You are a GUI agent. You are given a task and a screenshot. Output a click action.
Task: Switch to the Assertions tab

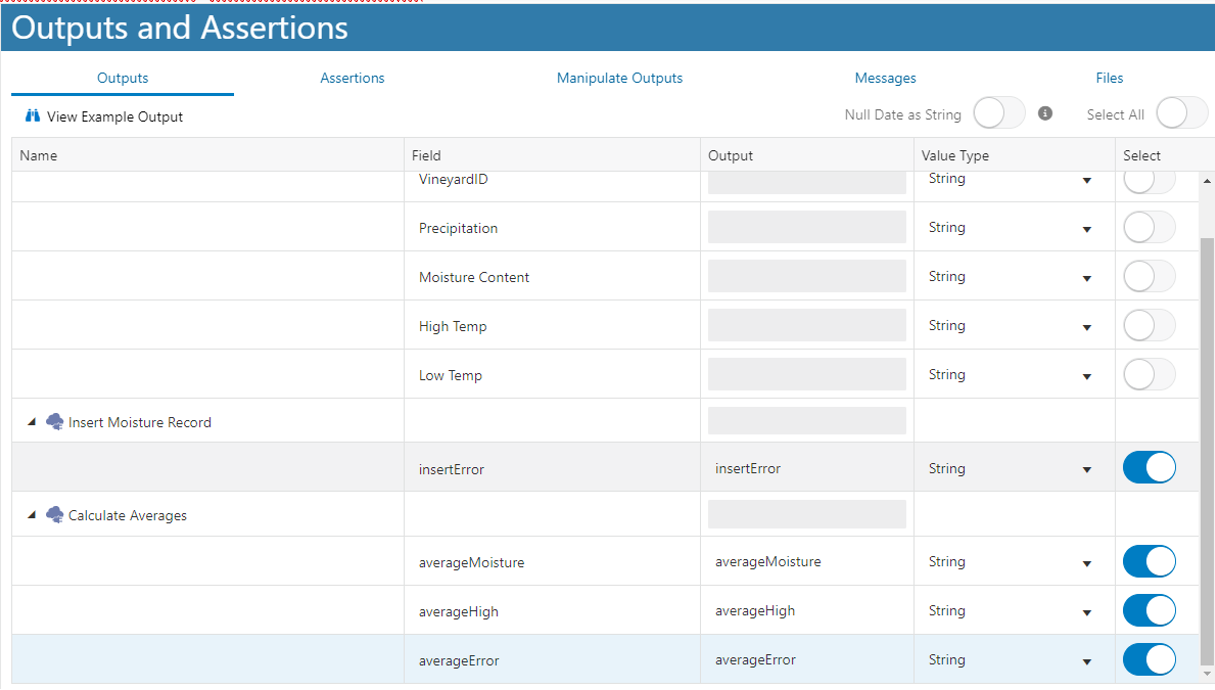tap(352, 78)
